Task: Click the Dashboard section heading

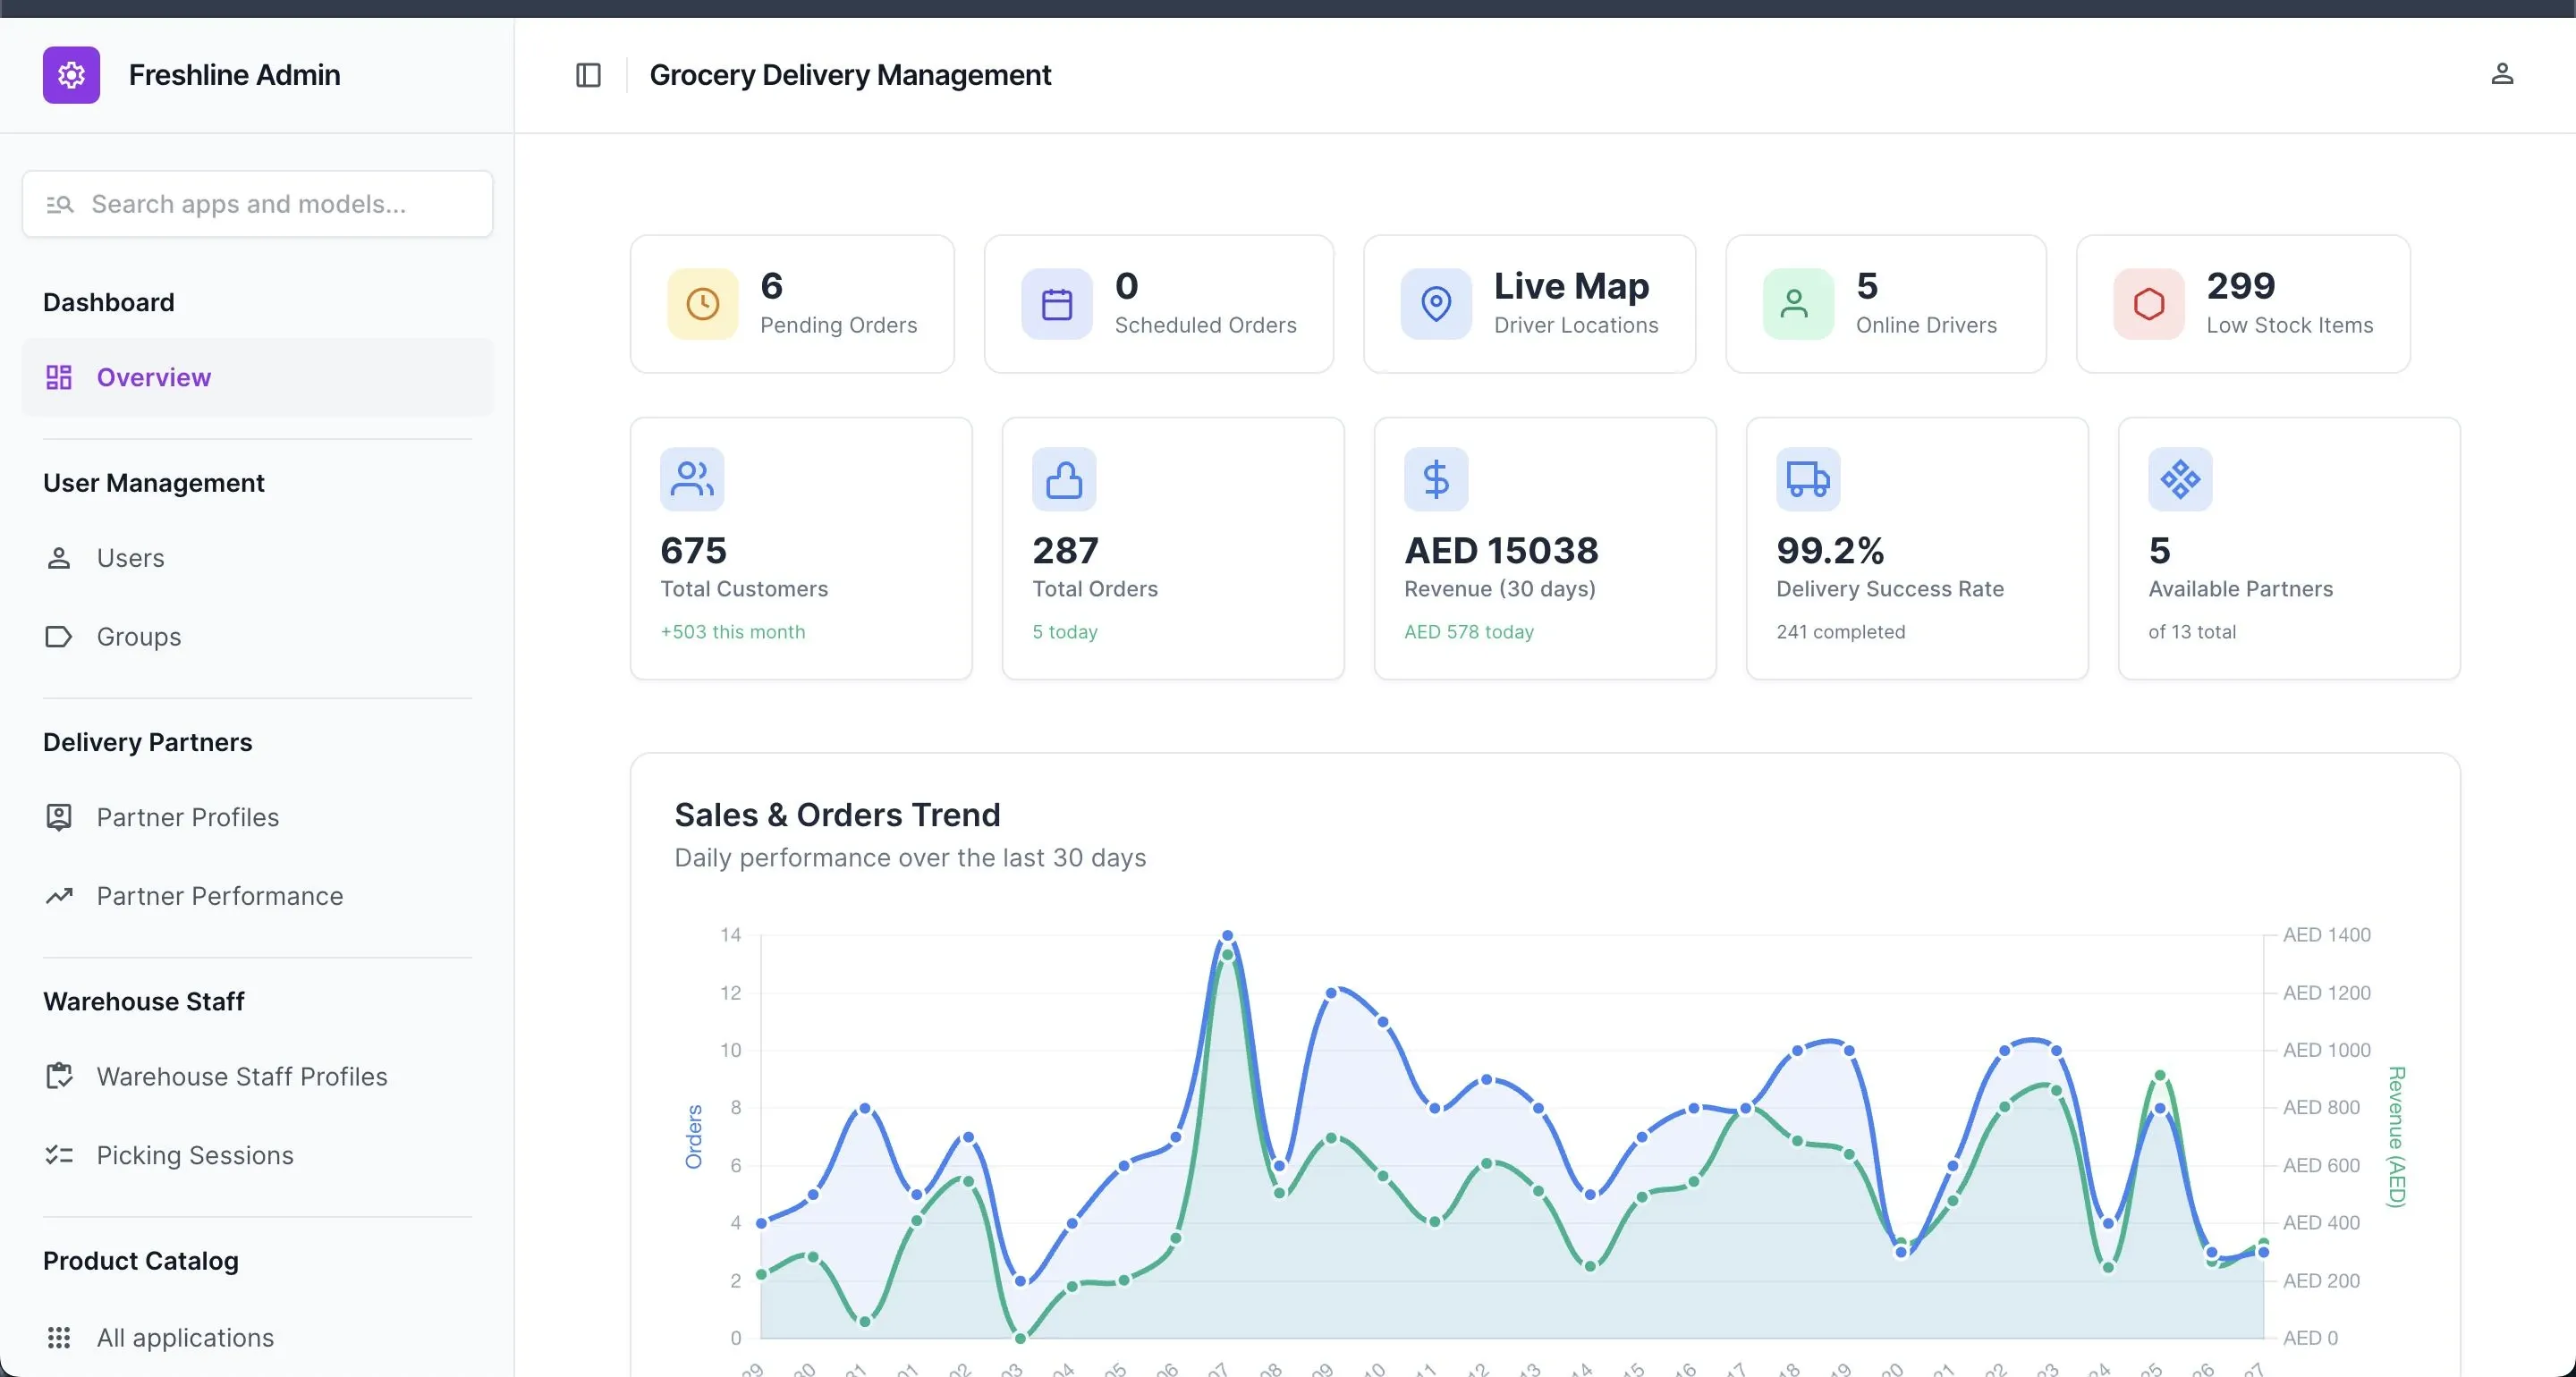Action: pyautogui.click(x=109, y=302)
